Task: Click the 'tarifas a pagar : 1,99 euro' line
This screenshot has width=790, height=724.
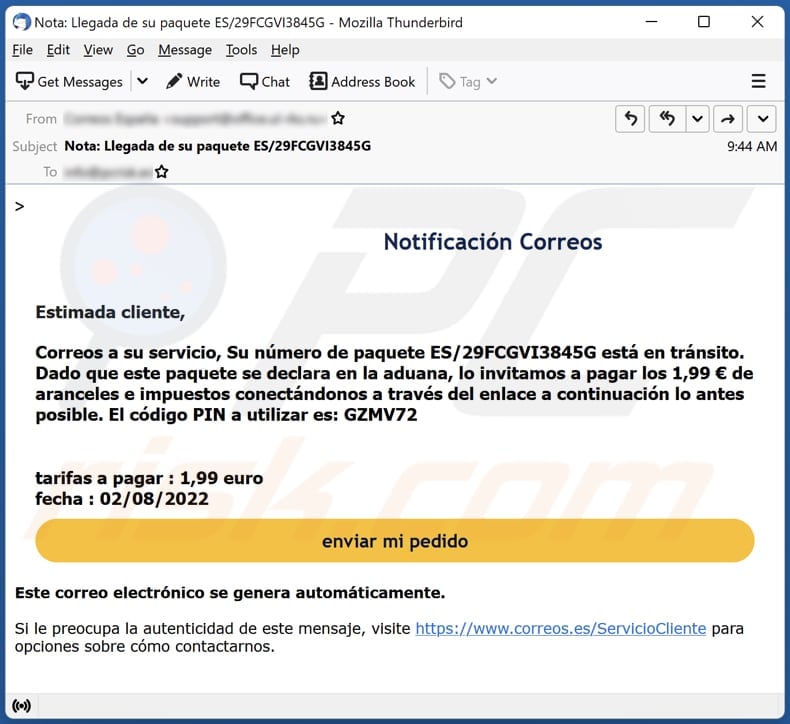Action: (x=149, y=478)
